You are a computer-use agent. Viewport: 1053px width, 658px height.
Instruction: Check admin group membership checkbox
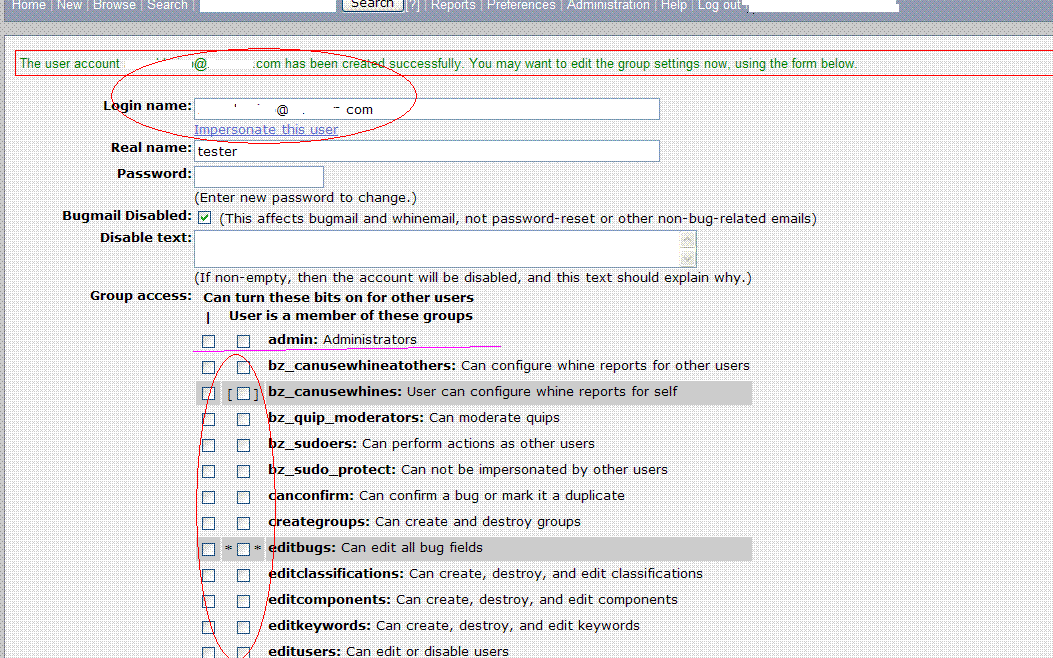coord(243,341)
